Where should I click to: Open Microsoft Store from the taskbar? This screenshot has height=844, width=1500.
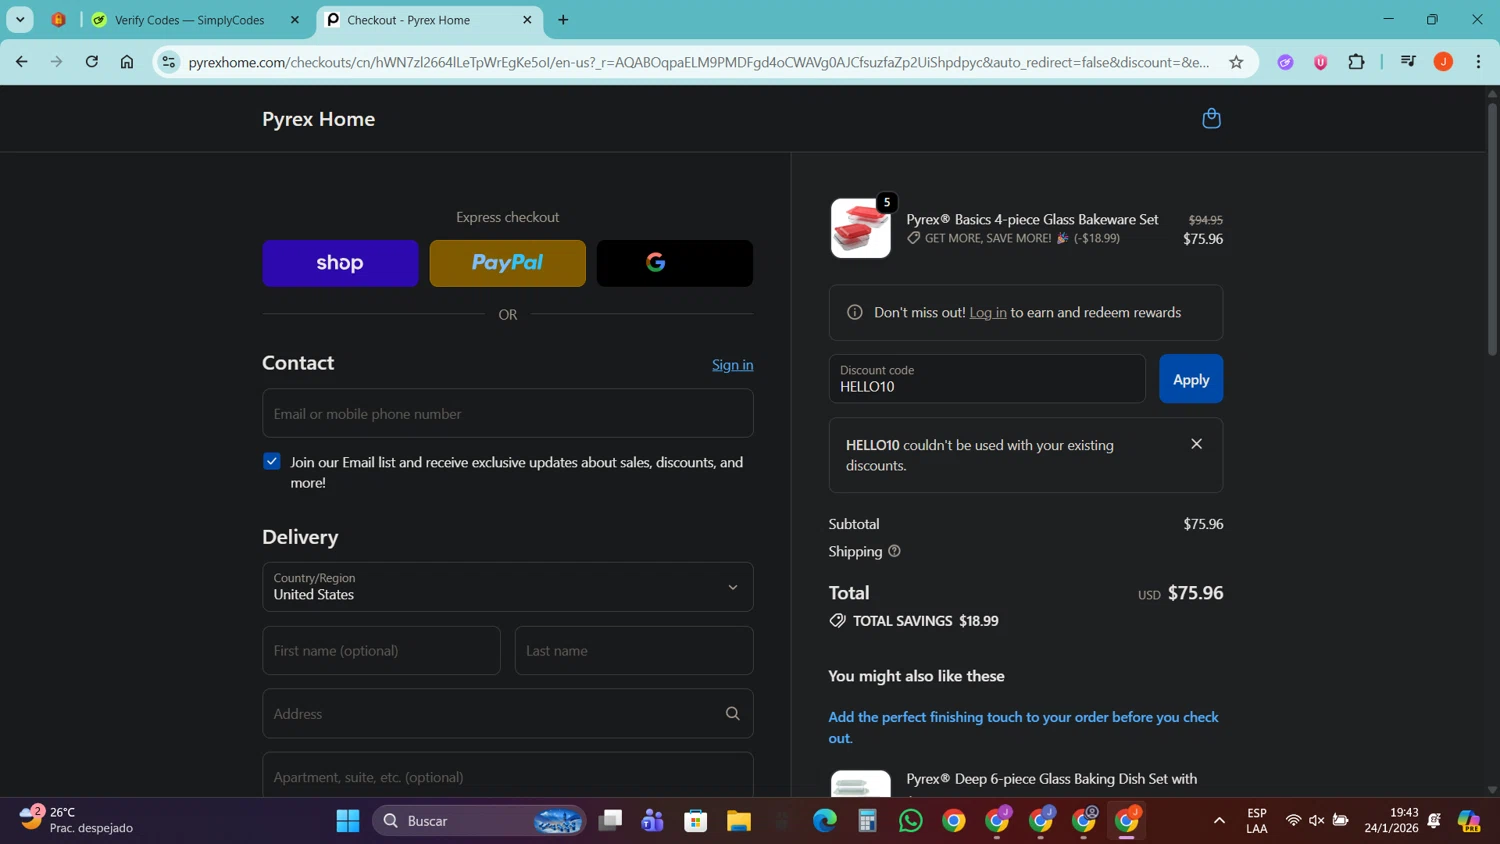(x=696, y=821)
